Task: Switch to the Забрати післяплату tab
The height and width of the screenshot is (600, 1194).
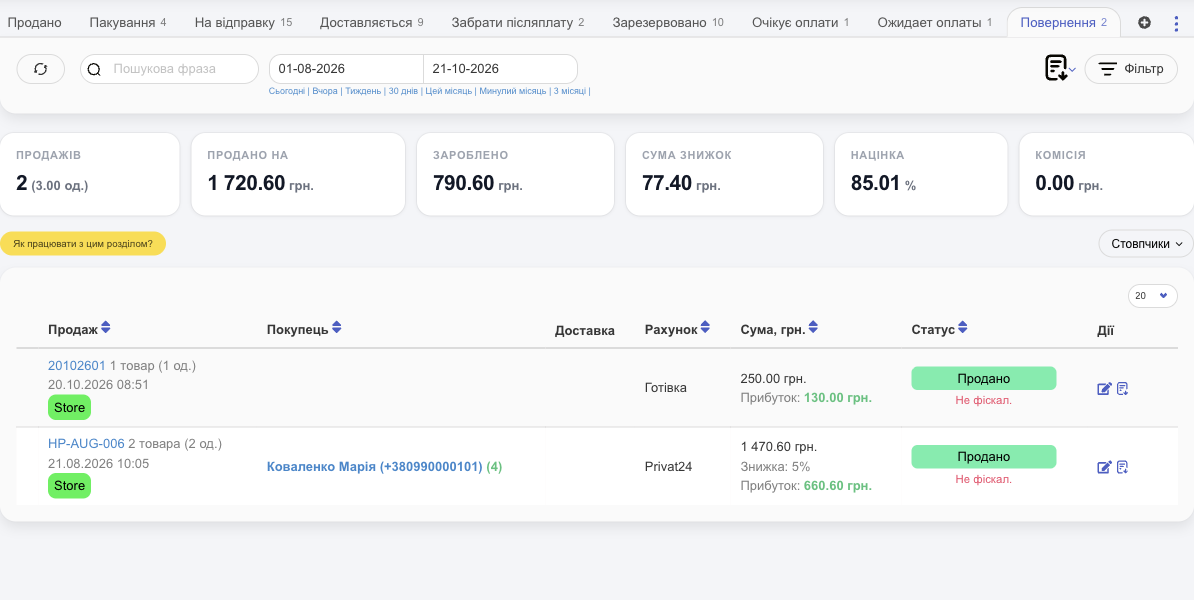Action: (x=518, y=23)
